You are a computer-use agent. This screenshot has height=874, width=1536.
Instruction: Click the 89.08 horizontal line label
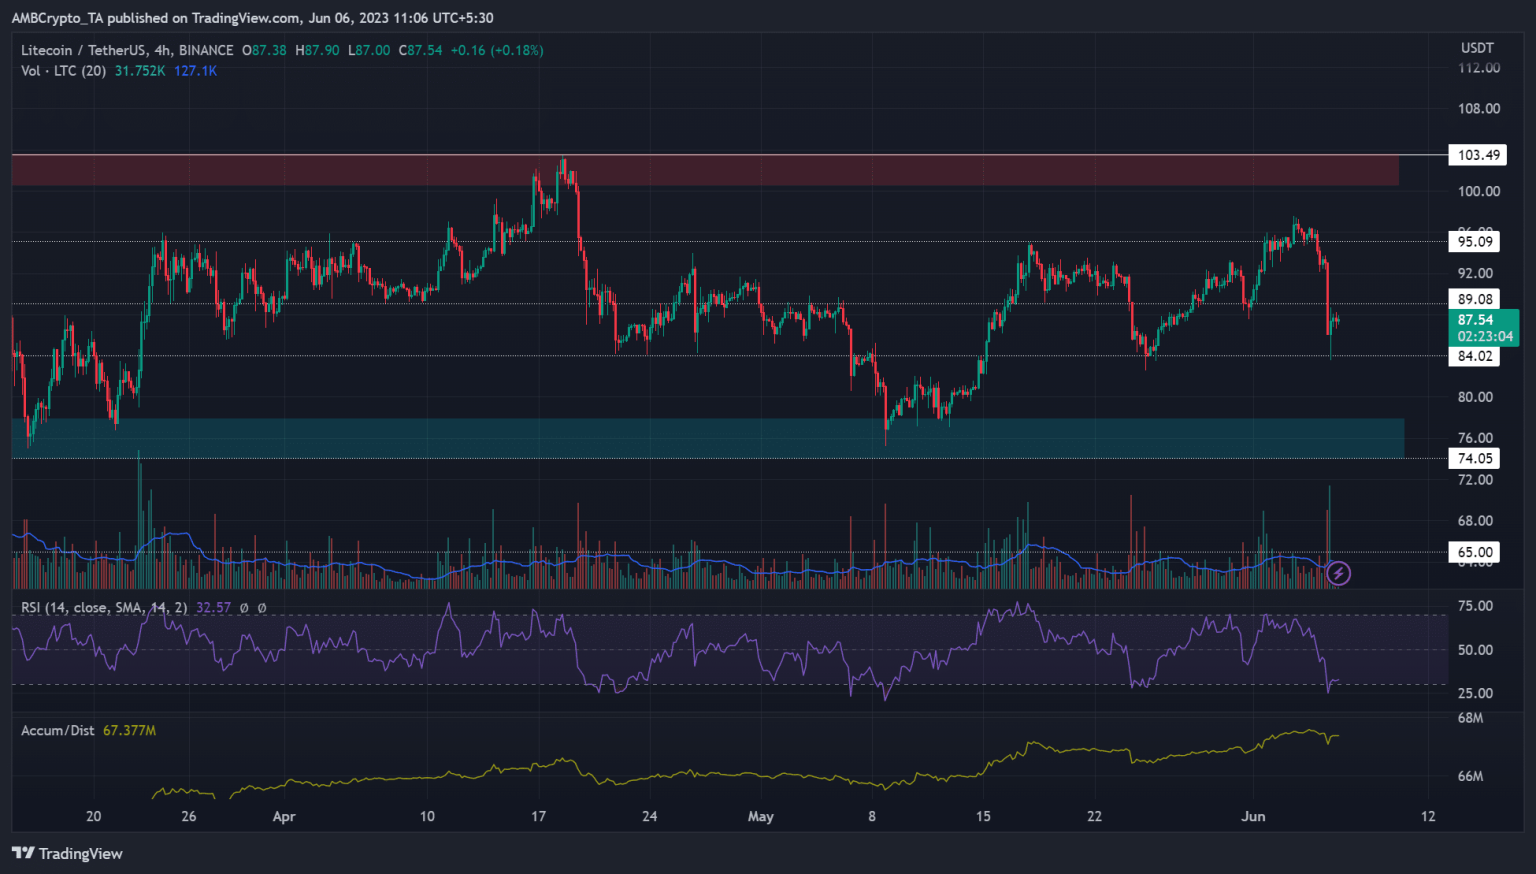(x=1474, y=299)
